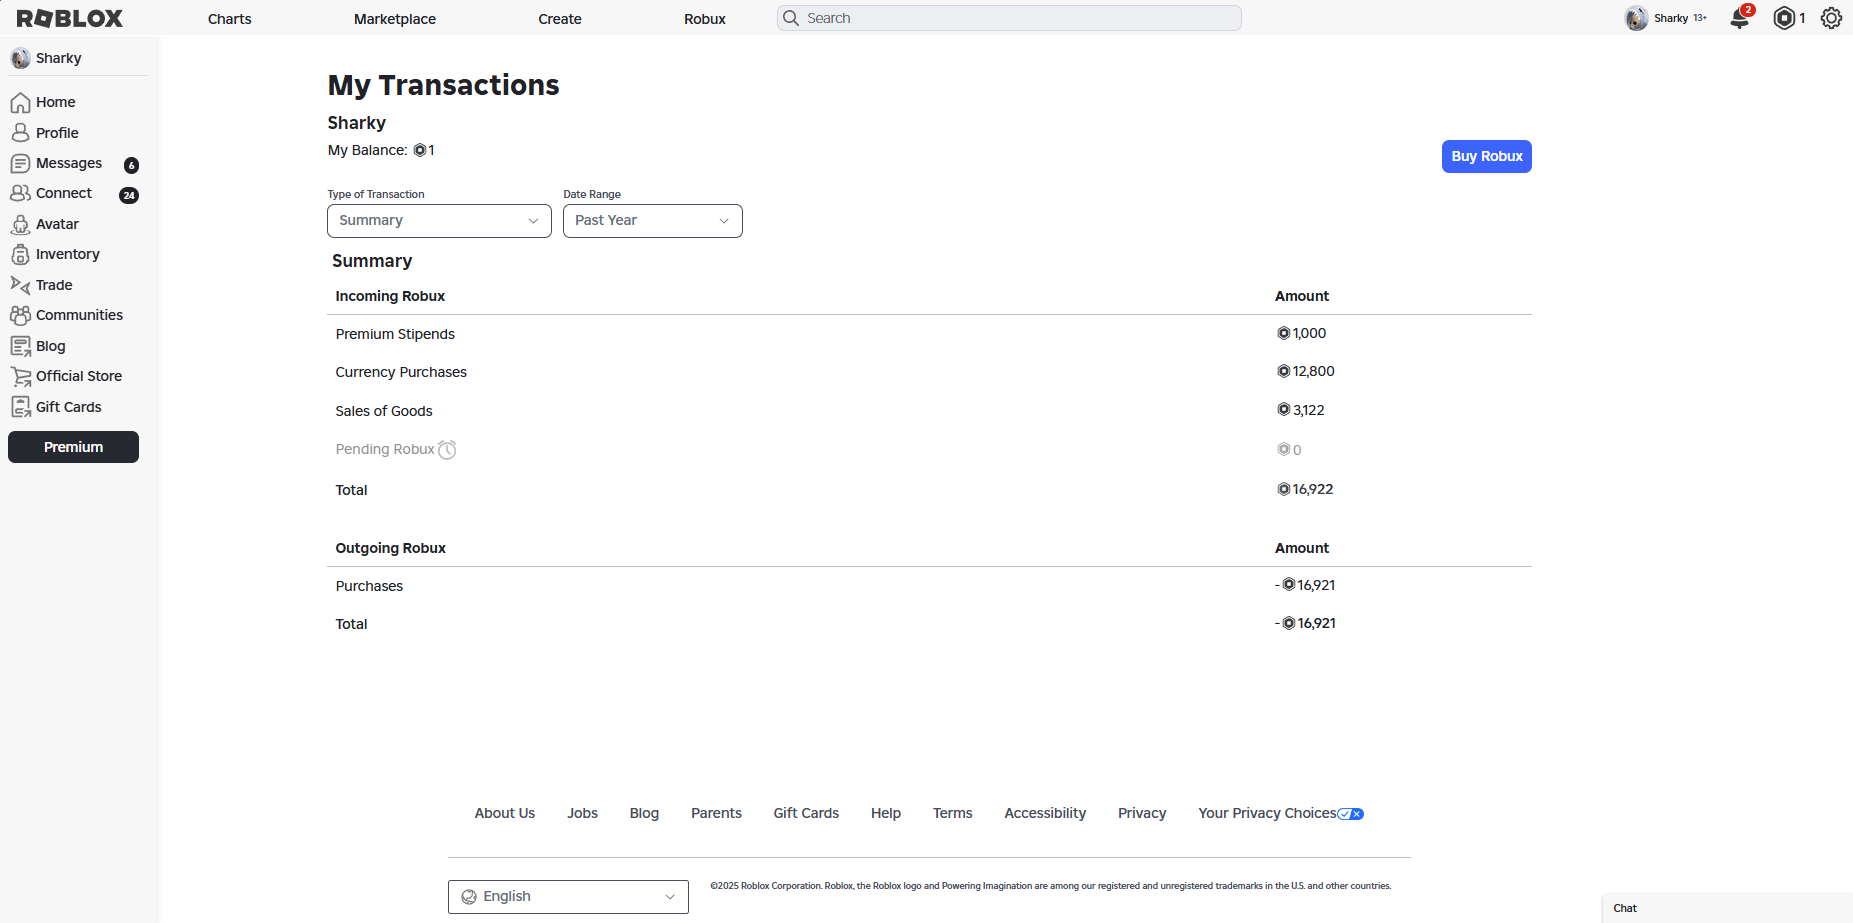Click the Home sidebar icon
This screenshot has width=1853, height=923.
click(20, 102)
